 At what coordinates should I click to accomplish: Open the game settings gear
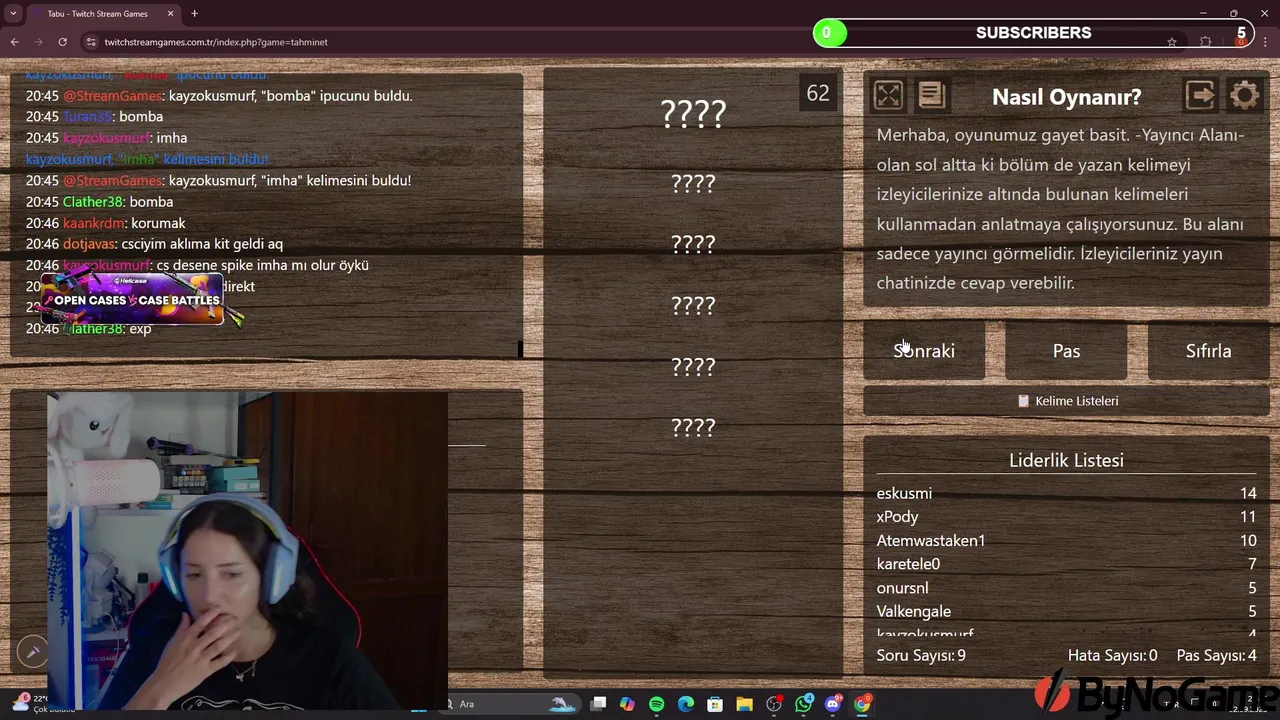click(1244, 95)
